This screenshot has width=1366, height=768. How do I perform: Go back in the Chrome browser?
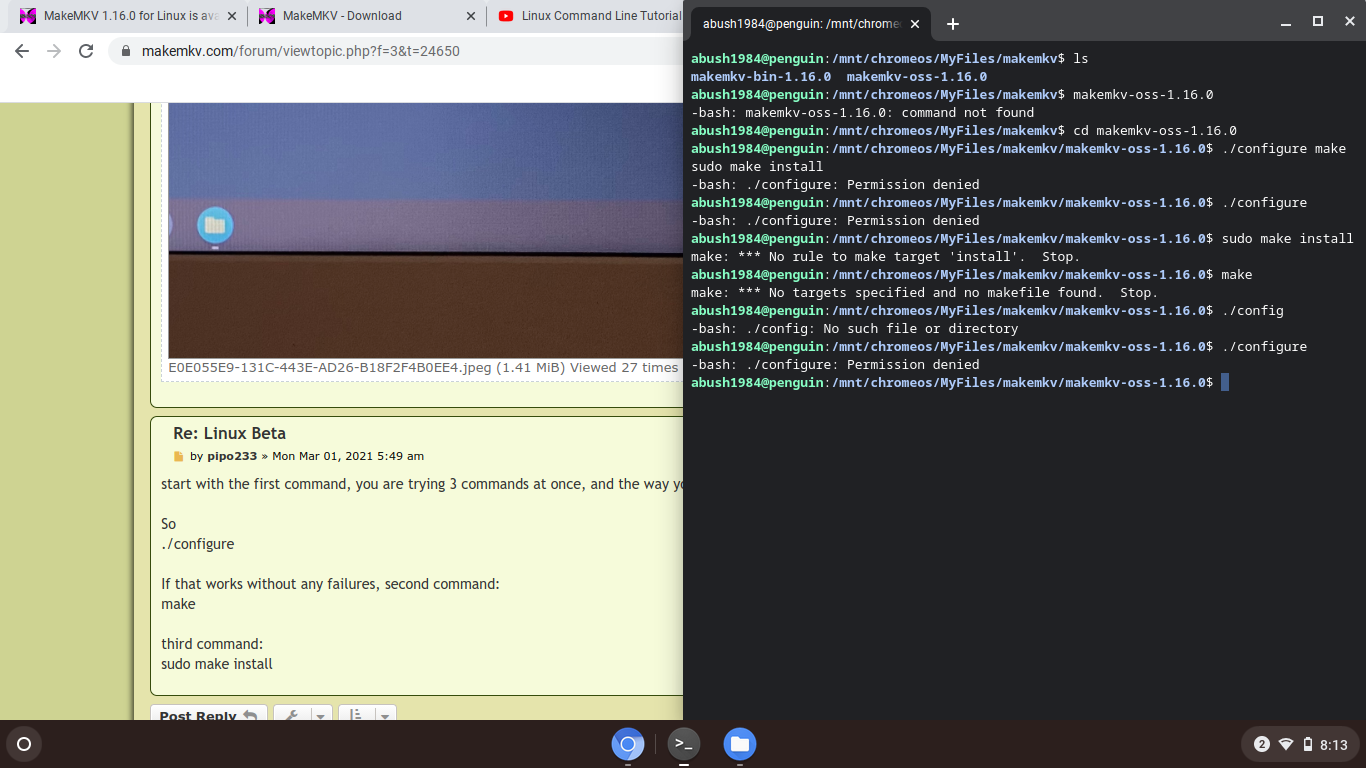[x=22, y=51]
